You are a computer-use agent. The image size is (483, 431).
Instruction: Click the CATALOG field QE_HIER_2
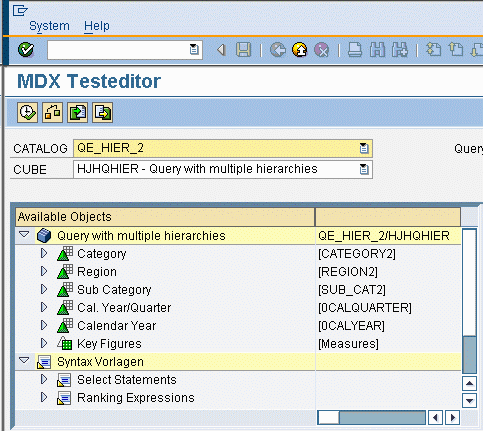coord(222,148)
